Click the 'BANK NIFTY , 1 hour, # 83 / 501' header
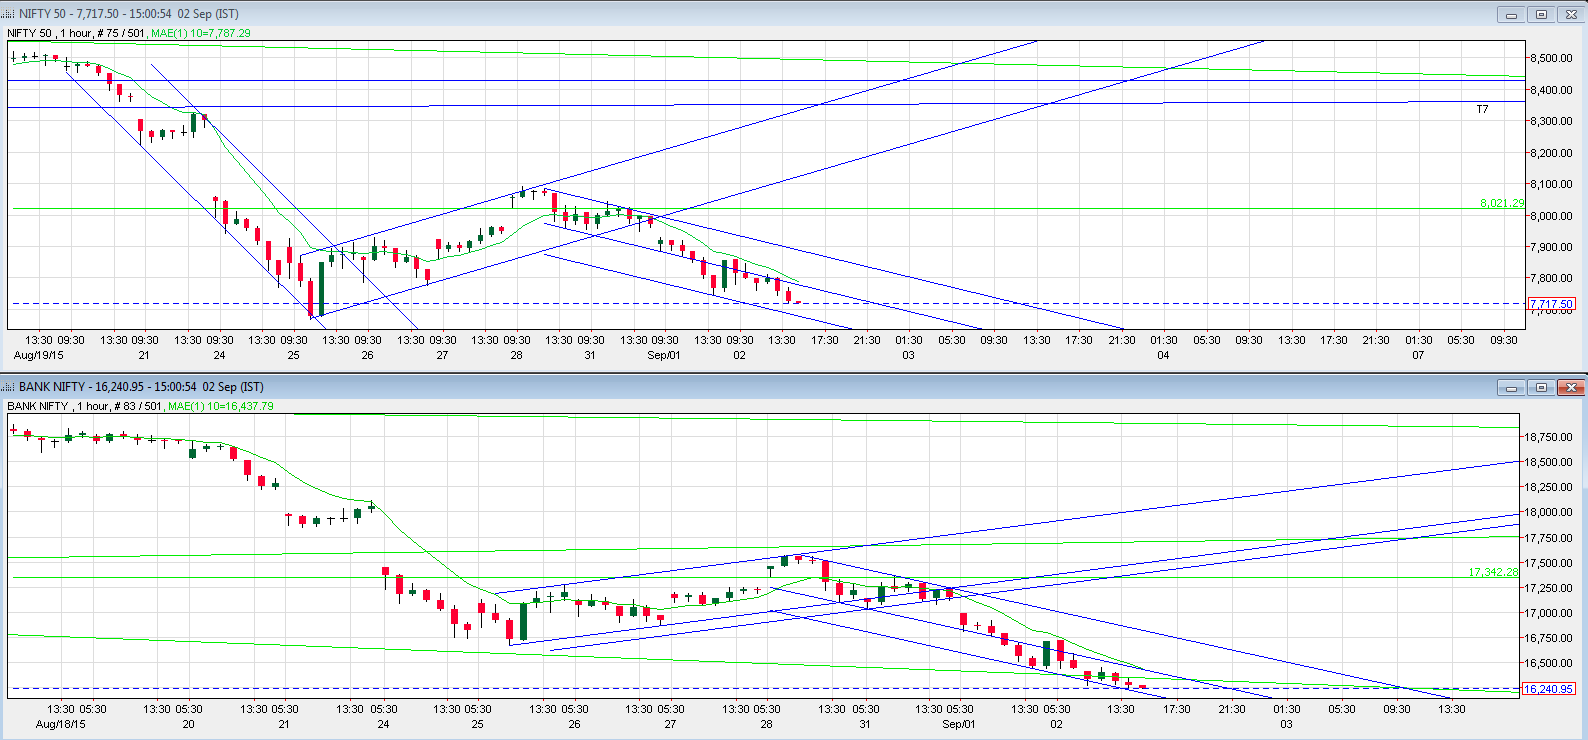Screen dimensions: 1588x740 coord(85,406)
